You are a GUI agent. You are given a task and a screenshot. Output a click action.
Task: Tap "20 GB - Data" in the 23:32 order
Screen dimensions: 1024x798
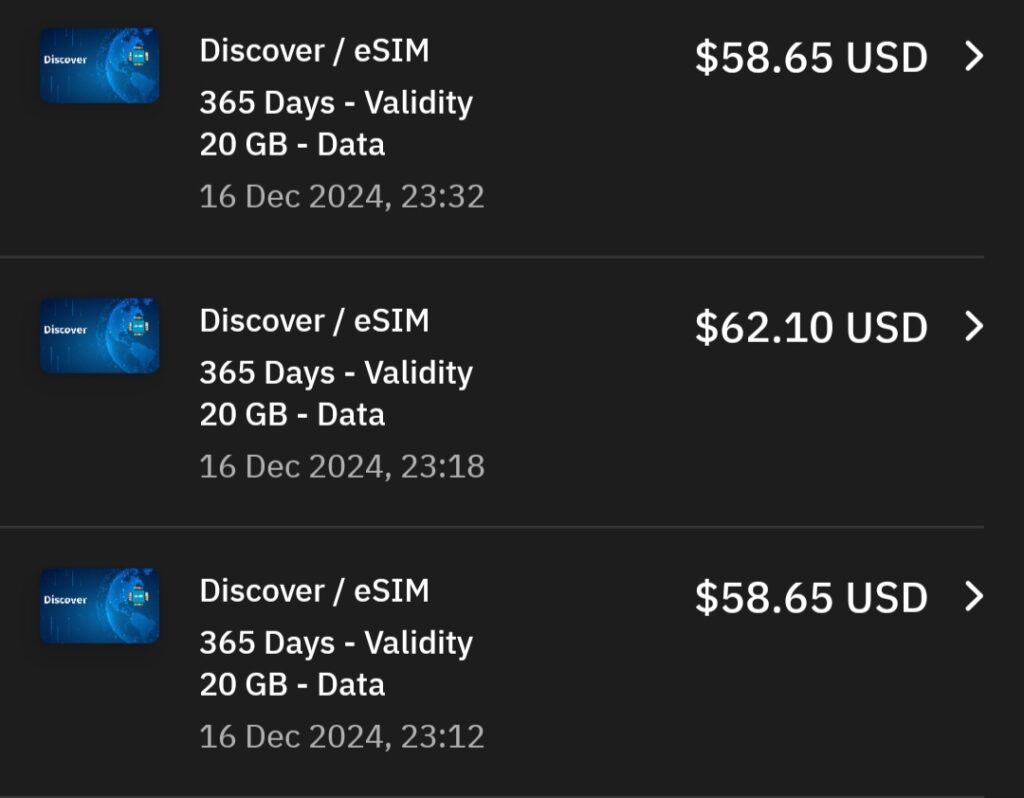point(292,145)
